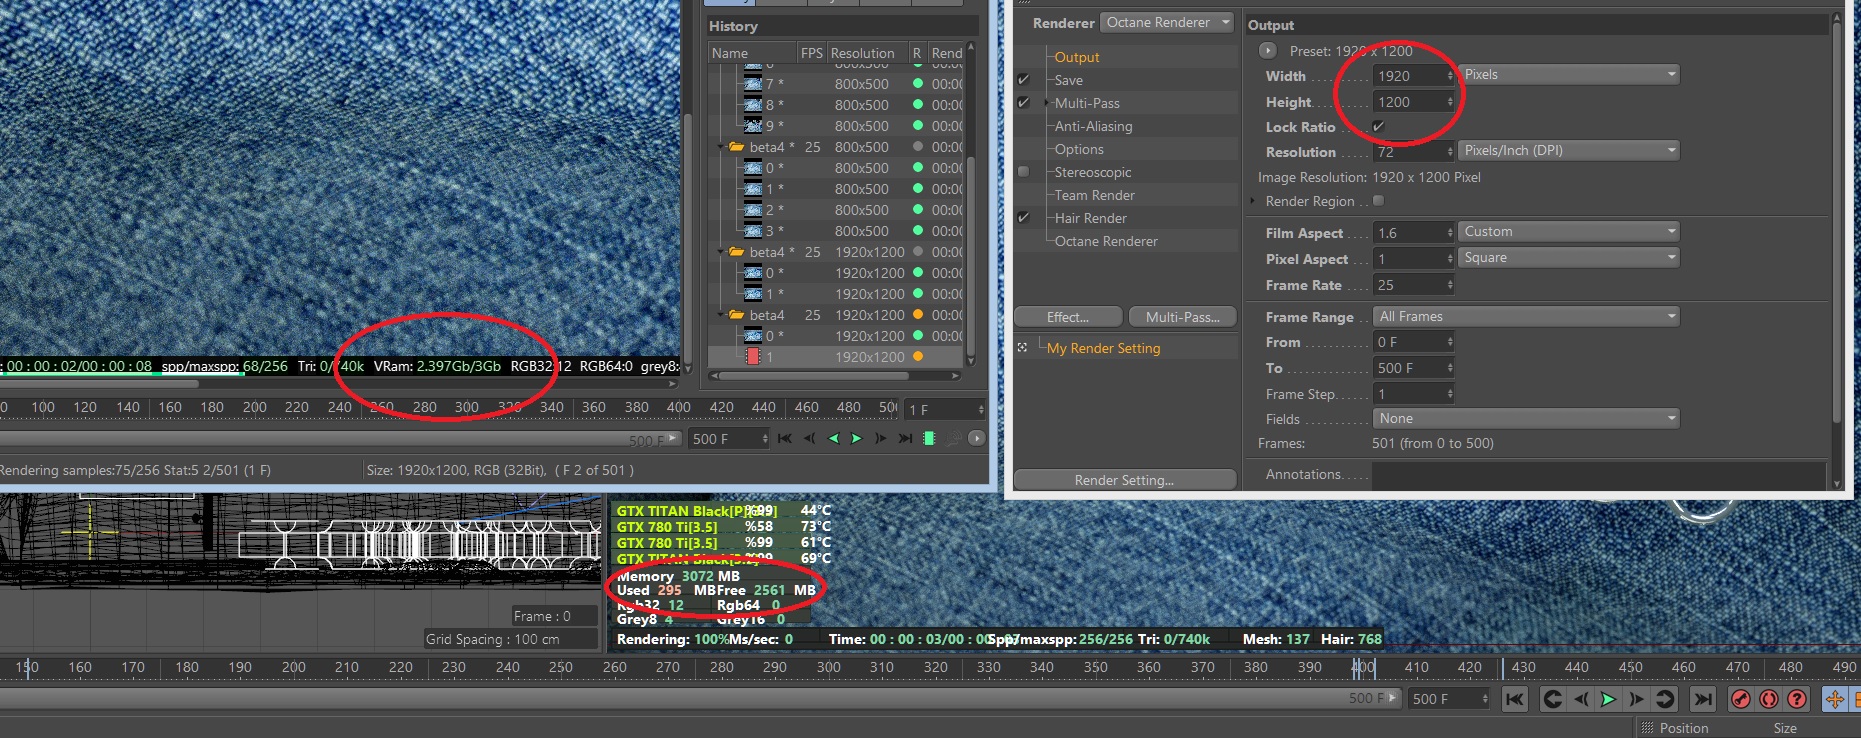Click the green RAM preview film icon
Image resolution: width=1861 pixels, height=738 pixels.
(929, 438)
